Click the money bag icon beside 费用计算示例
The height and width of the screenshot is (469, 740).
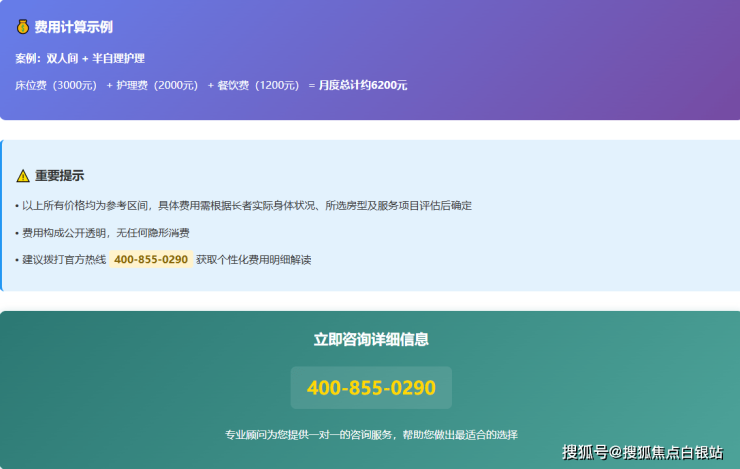(22, 27)
